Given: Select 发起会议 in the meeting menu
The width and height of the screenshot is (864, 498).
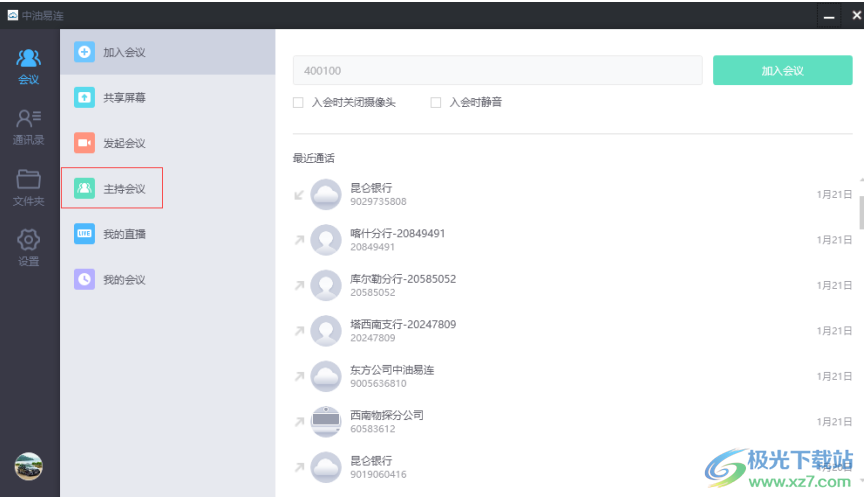Looking at the screenshot, I should [168, 143].
